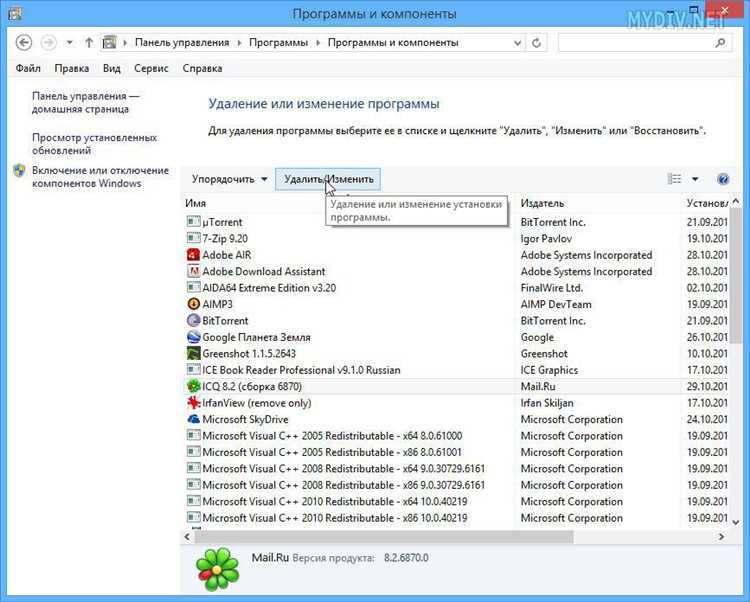Sort by Имя column header
Image resolution: width=750 pixels, height=602 pixels.
(196, 203)
